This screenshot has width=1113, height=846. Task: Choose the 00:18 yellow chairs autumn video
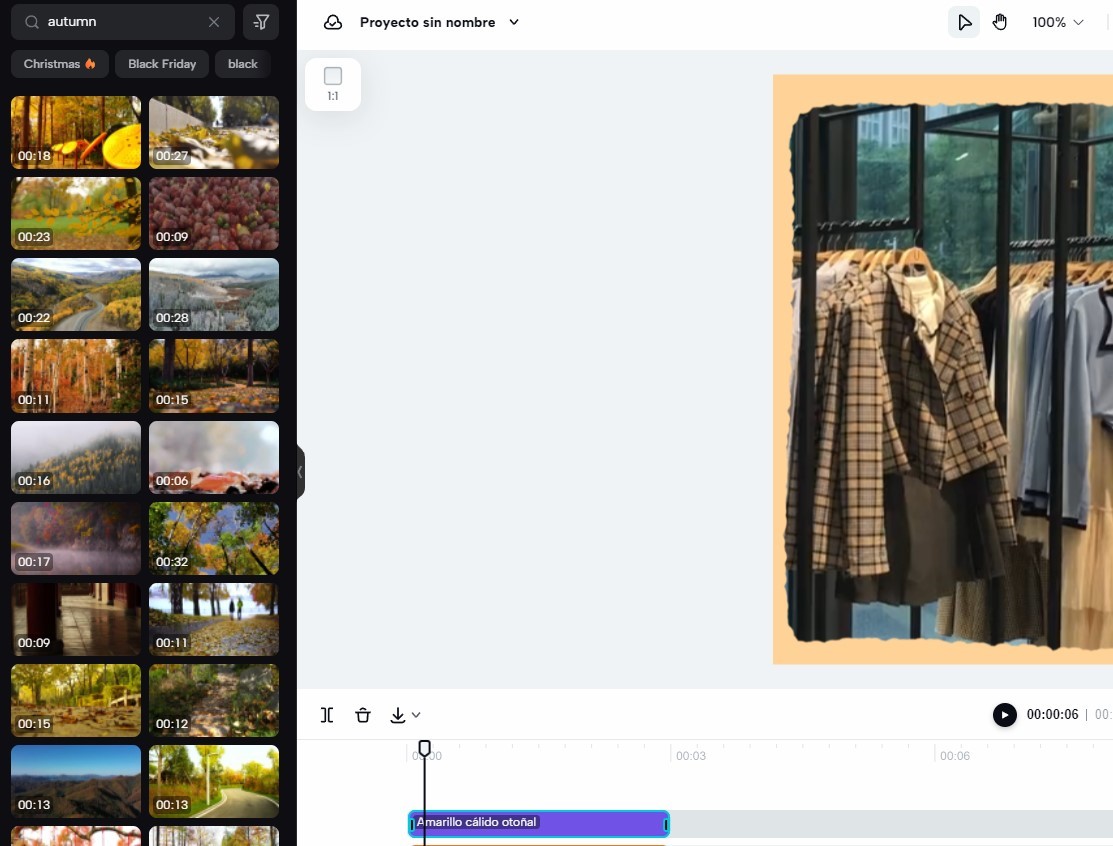coord(76,133)
